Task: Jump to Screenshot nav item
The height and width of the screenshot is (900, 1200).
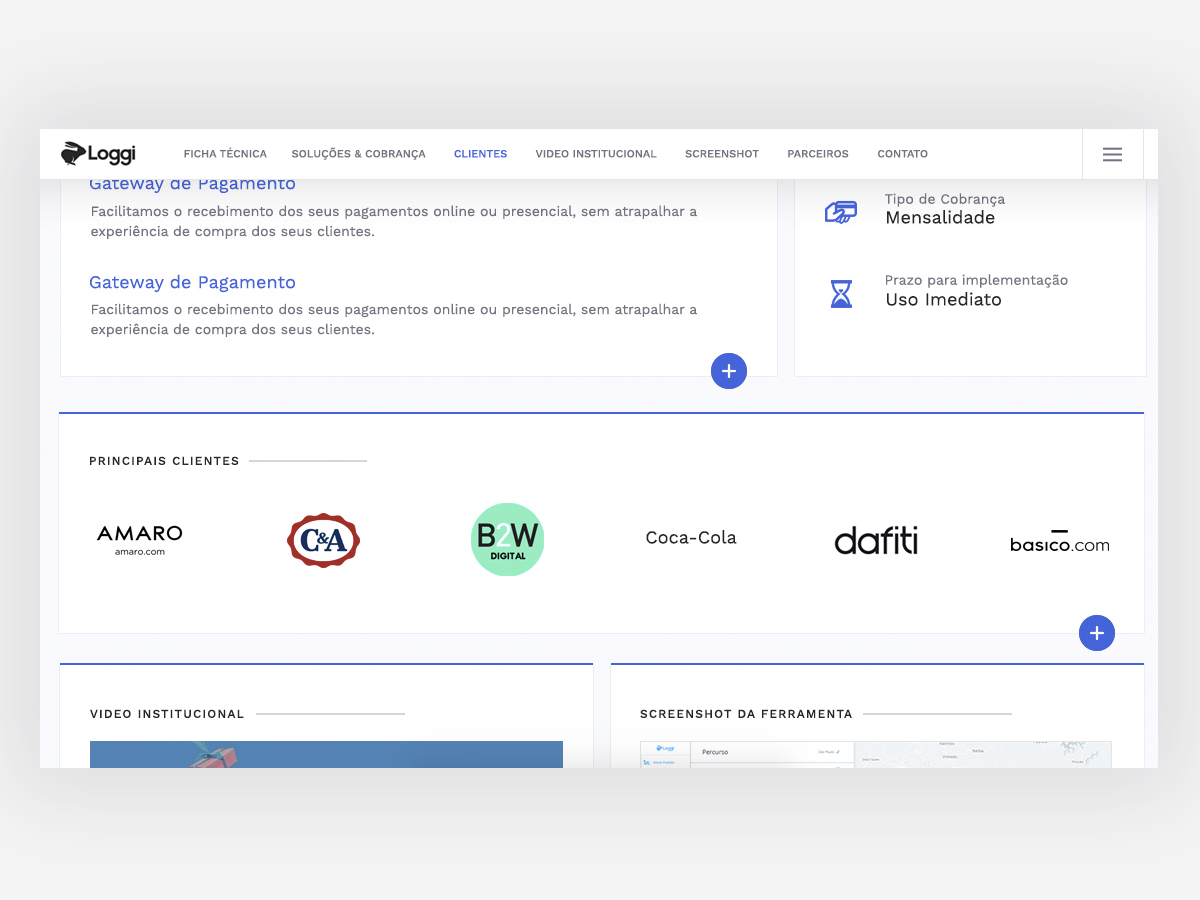Action: click(x=722, y=154)
